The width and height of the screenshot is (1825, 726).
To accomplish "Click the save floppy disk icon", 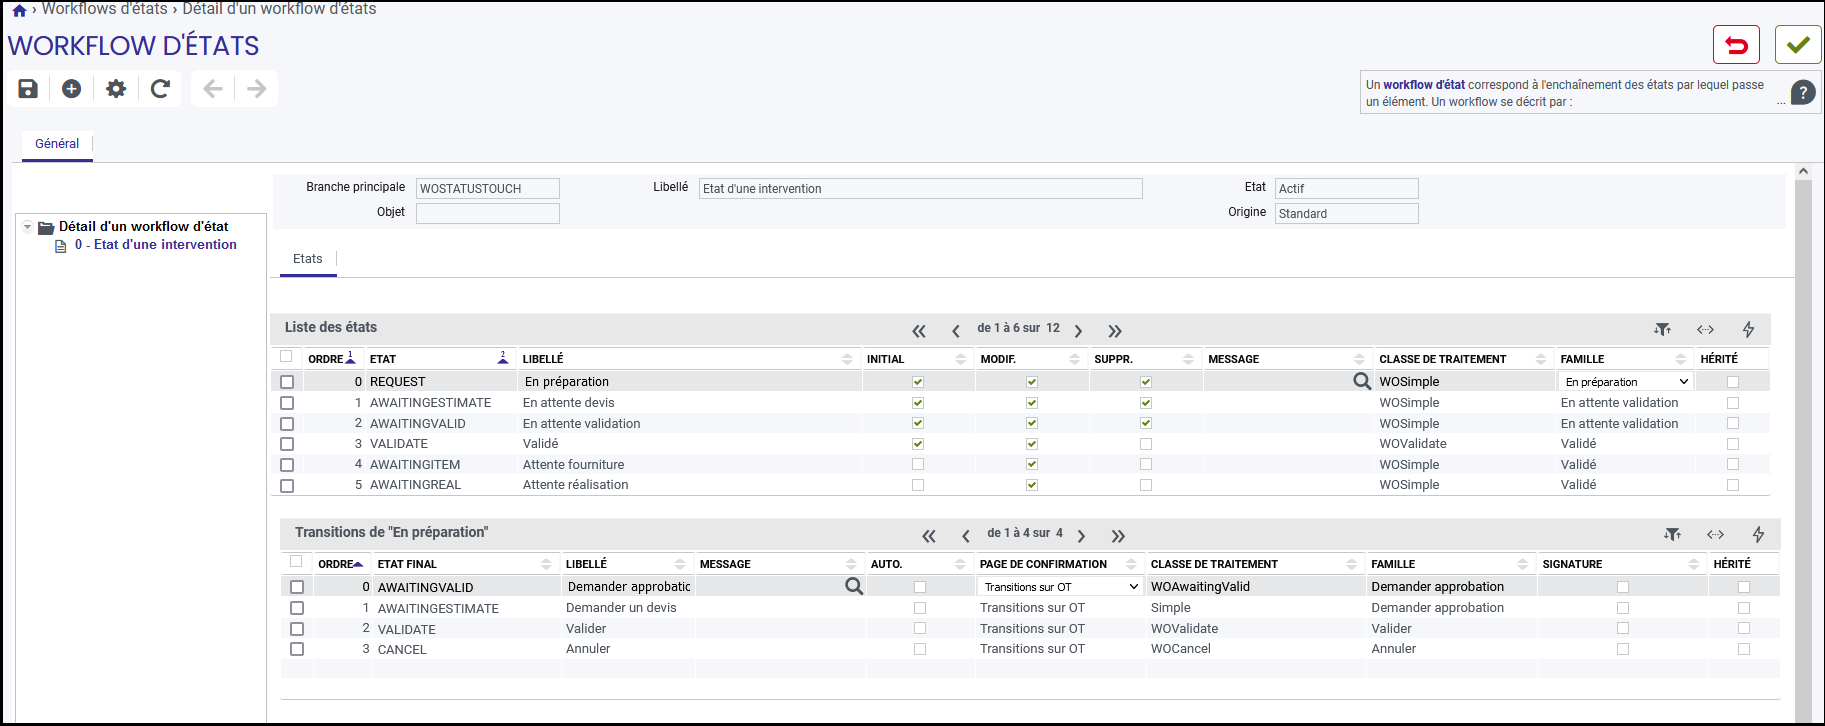I will tap(28, 89).
